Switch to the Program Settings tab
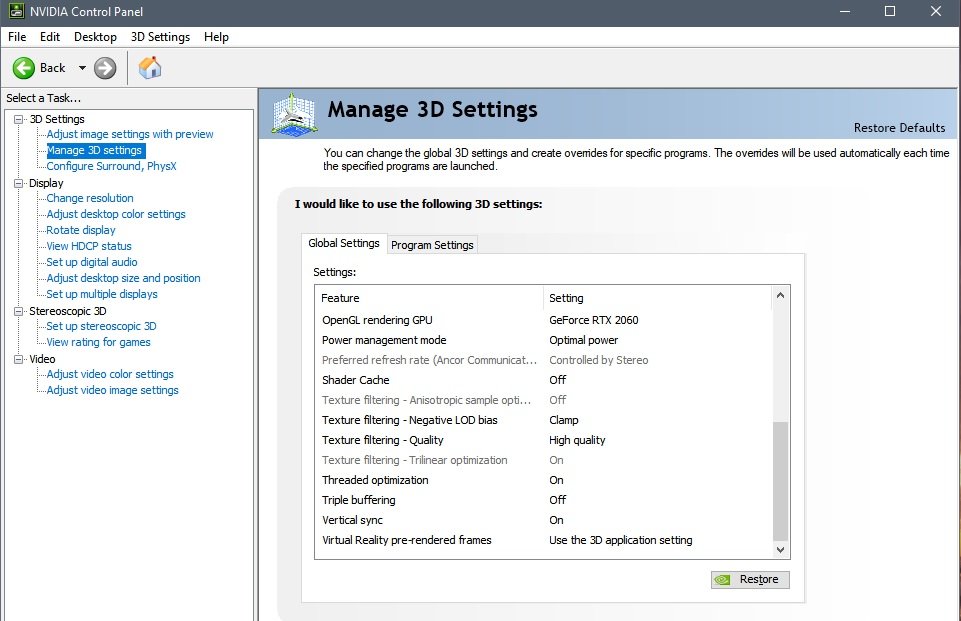Image resolution: width=961 pixels, height=621 pixels. 432,245
